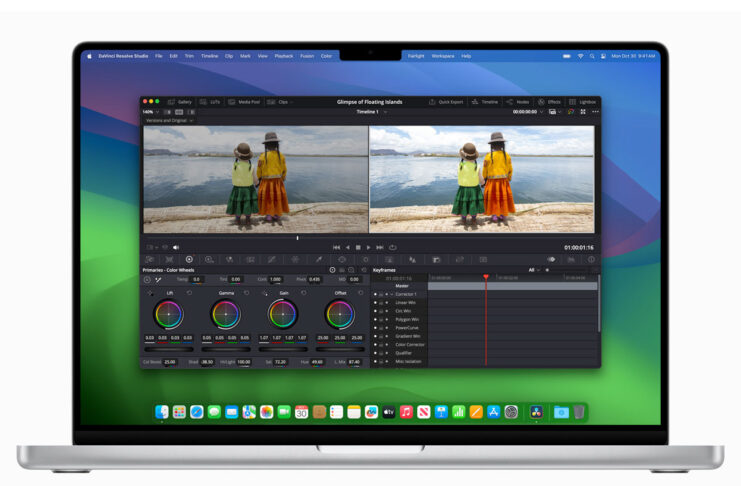Open the Media Pool button
This screenshot has height=486, width=741.
coord(244,102)
